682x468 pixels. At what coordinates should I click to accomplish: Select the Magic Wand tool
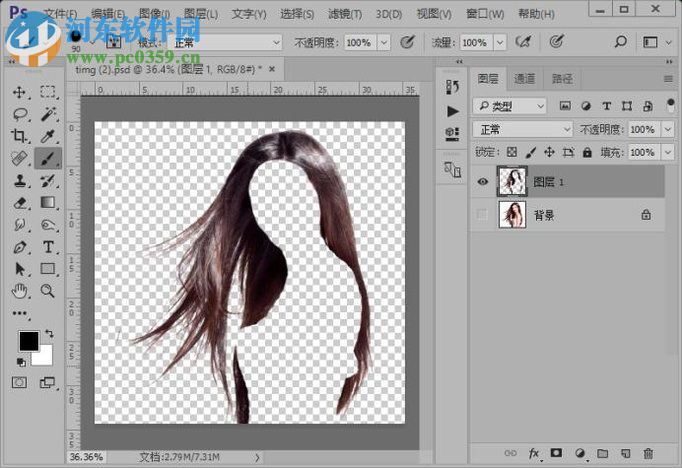click(x=47, y=114)
